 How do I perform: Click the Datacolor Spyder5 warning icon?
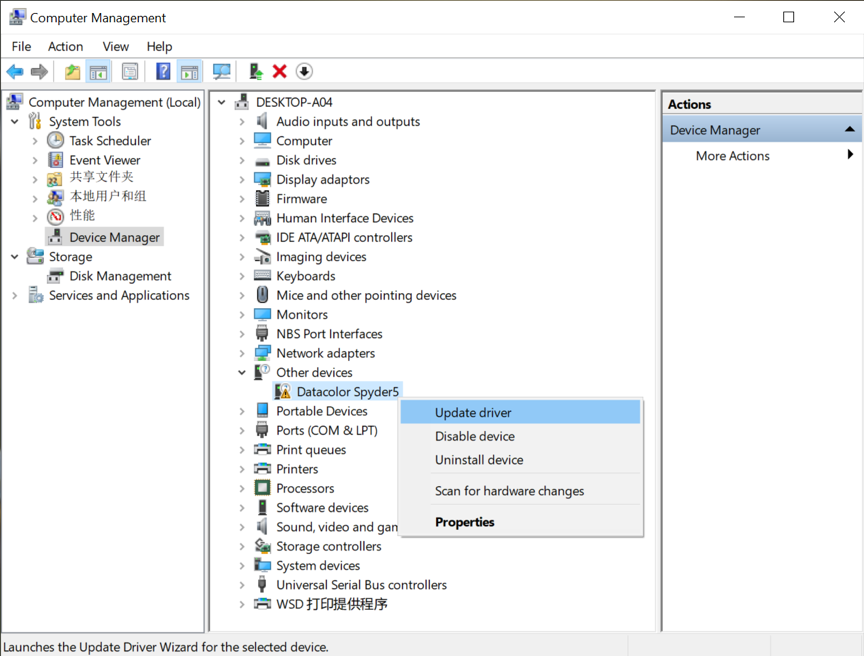tap(283, 392)
